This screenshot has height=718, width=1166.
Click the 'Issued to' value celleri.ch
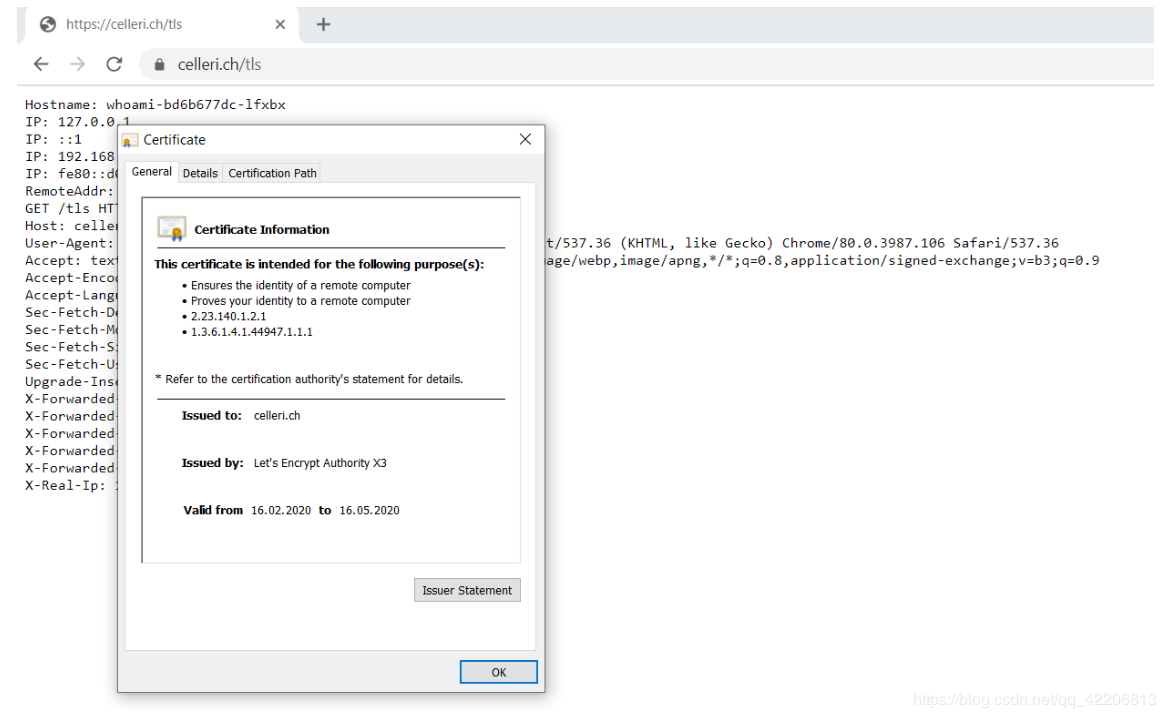click(277, 415)
